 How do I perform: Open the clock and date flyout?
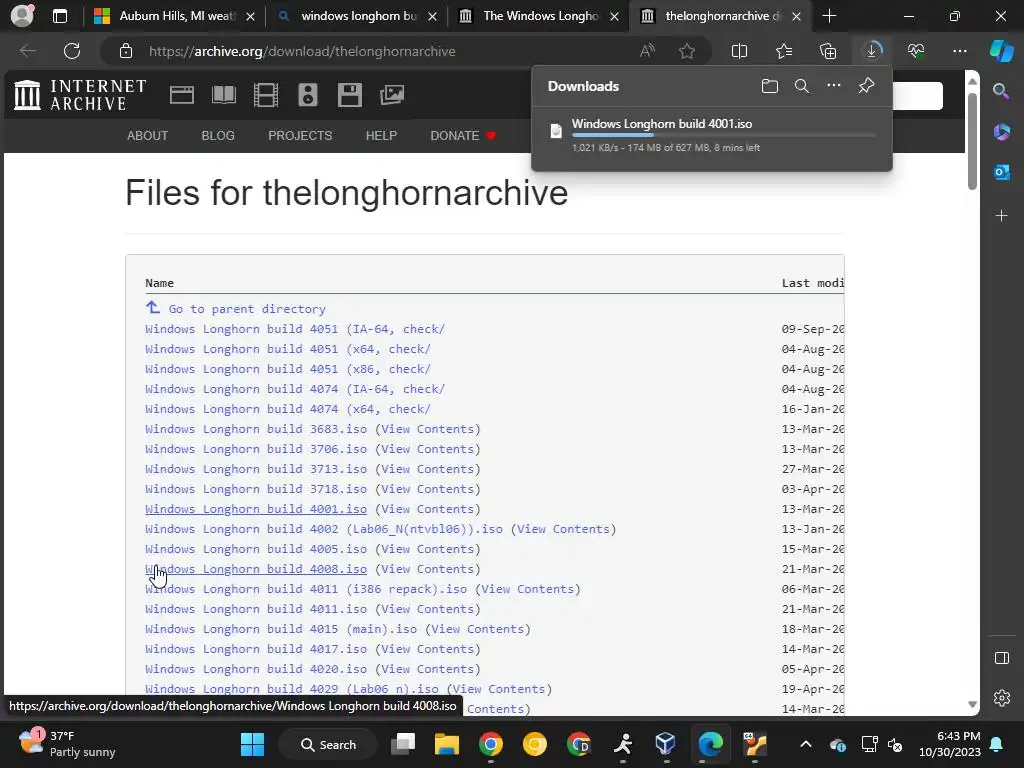950,744
